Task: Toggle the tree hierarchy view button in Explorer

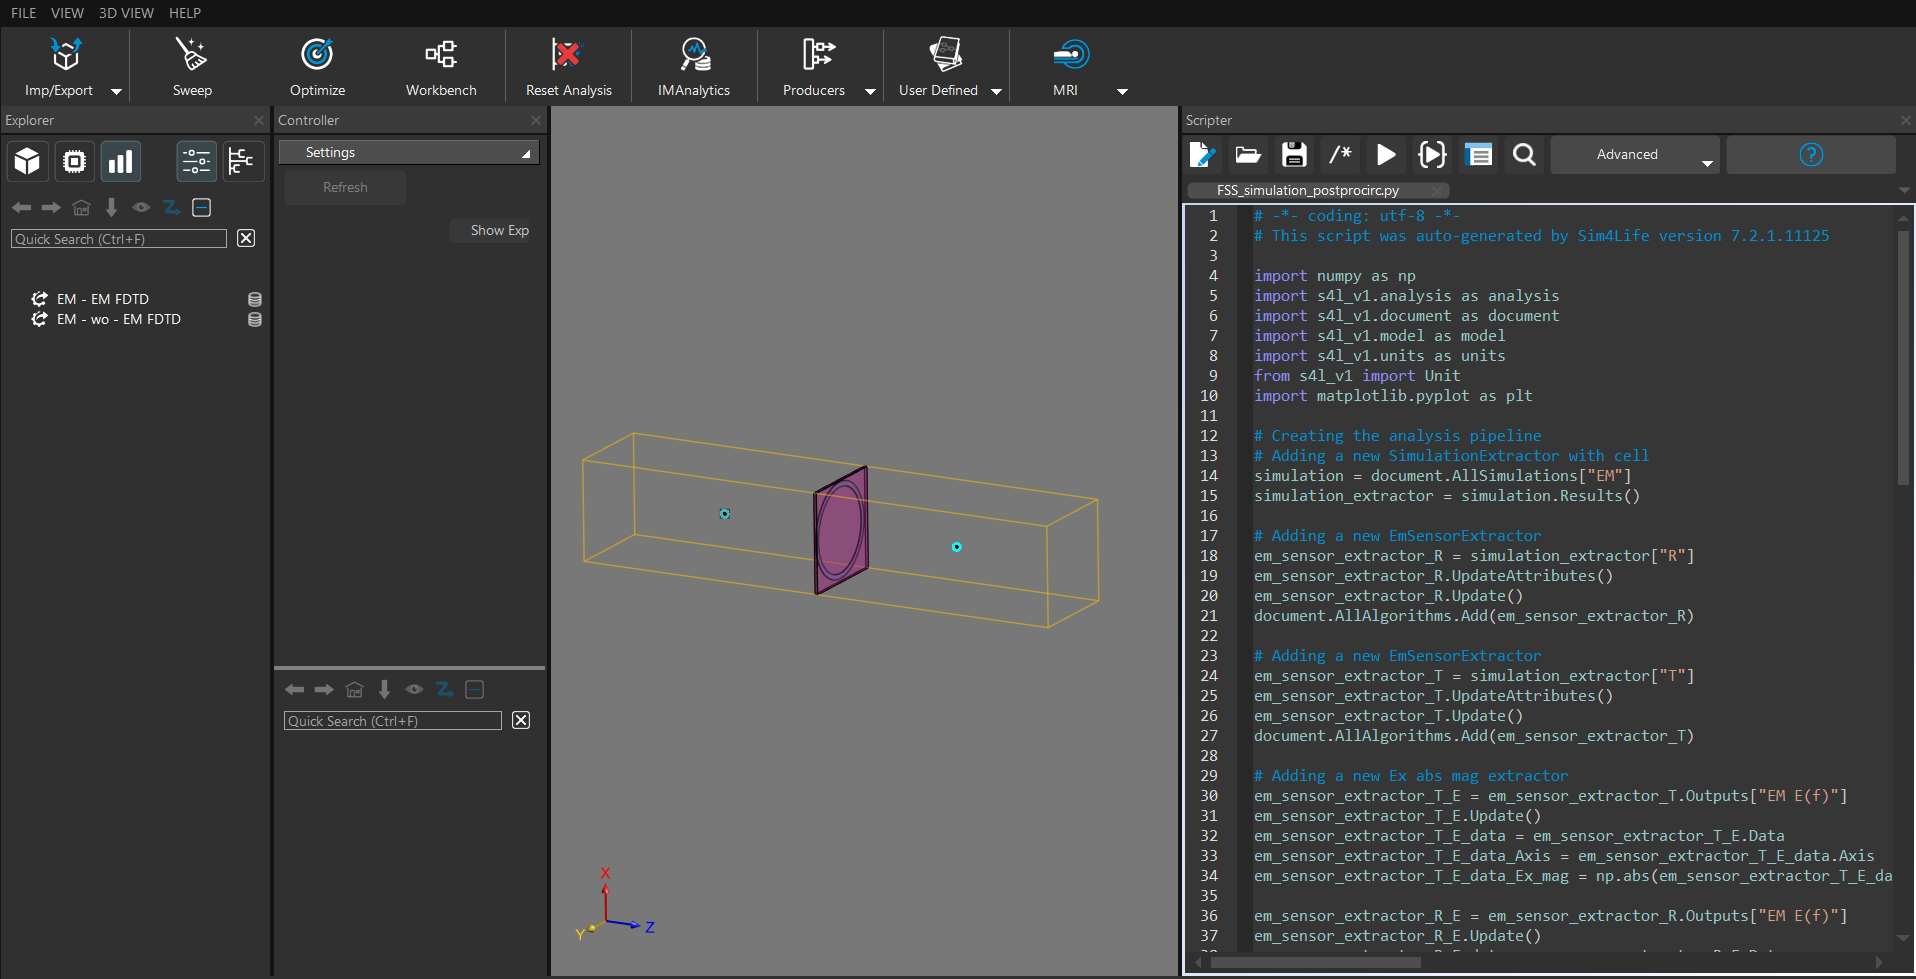Action: coord(241,161)
